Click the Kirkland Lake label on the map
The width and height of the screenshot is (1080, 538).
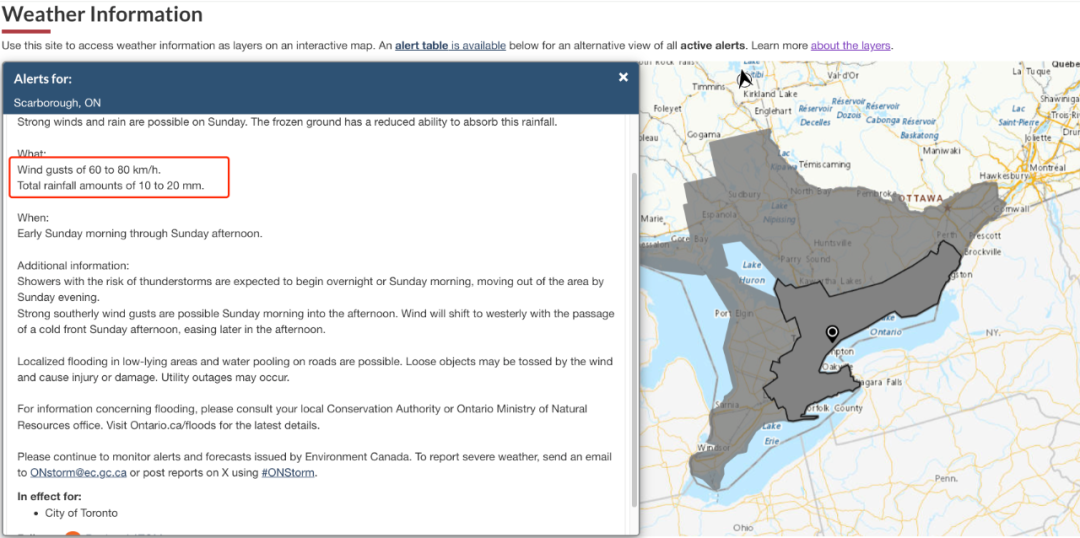[771, 93]
